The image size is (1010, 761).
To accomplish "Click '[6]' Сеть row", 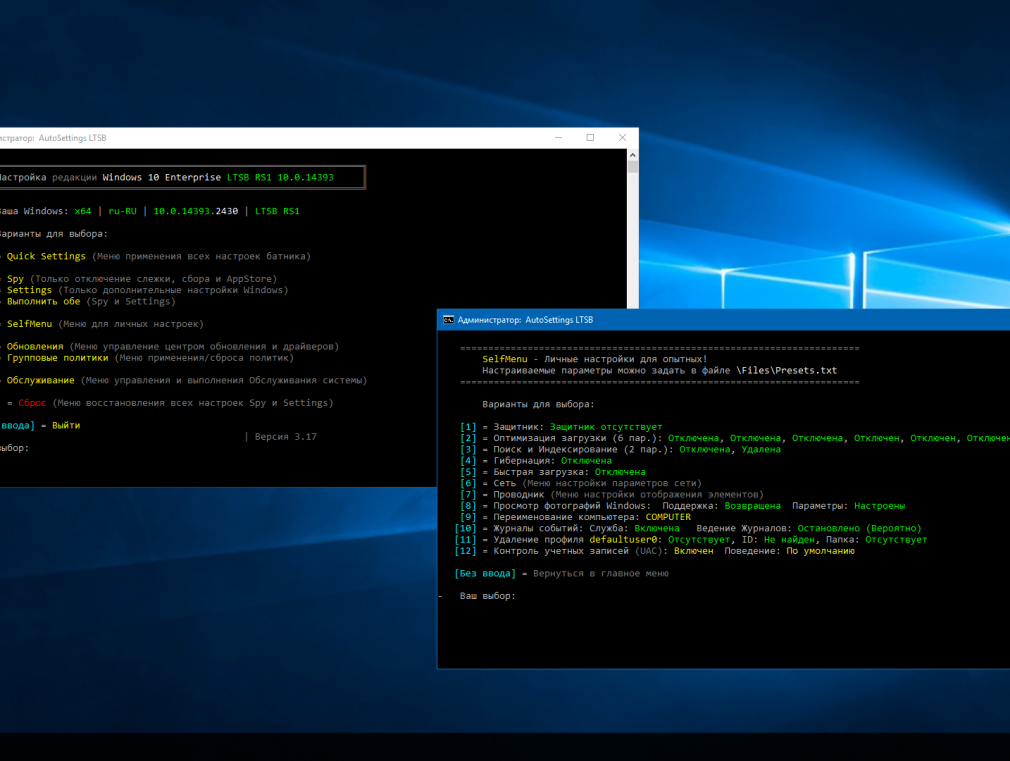I will pyautogui.click(x=581, y=483).
